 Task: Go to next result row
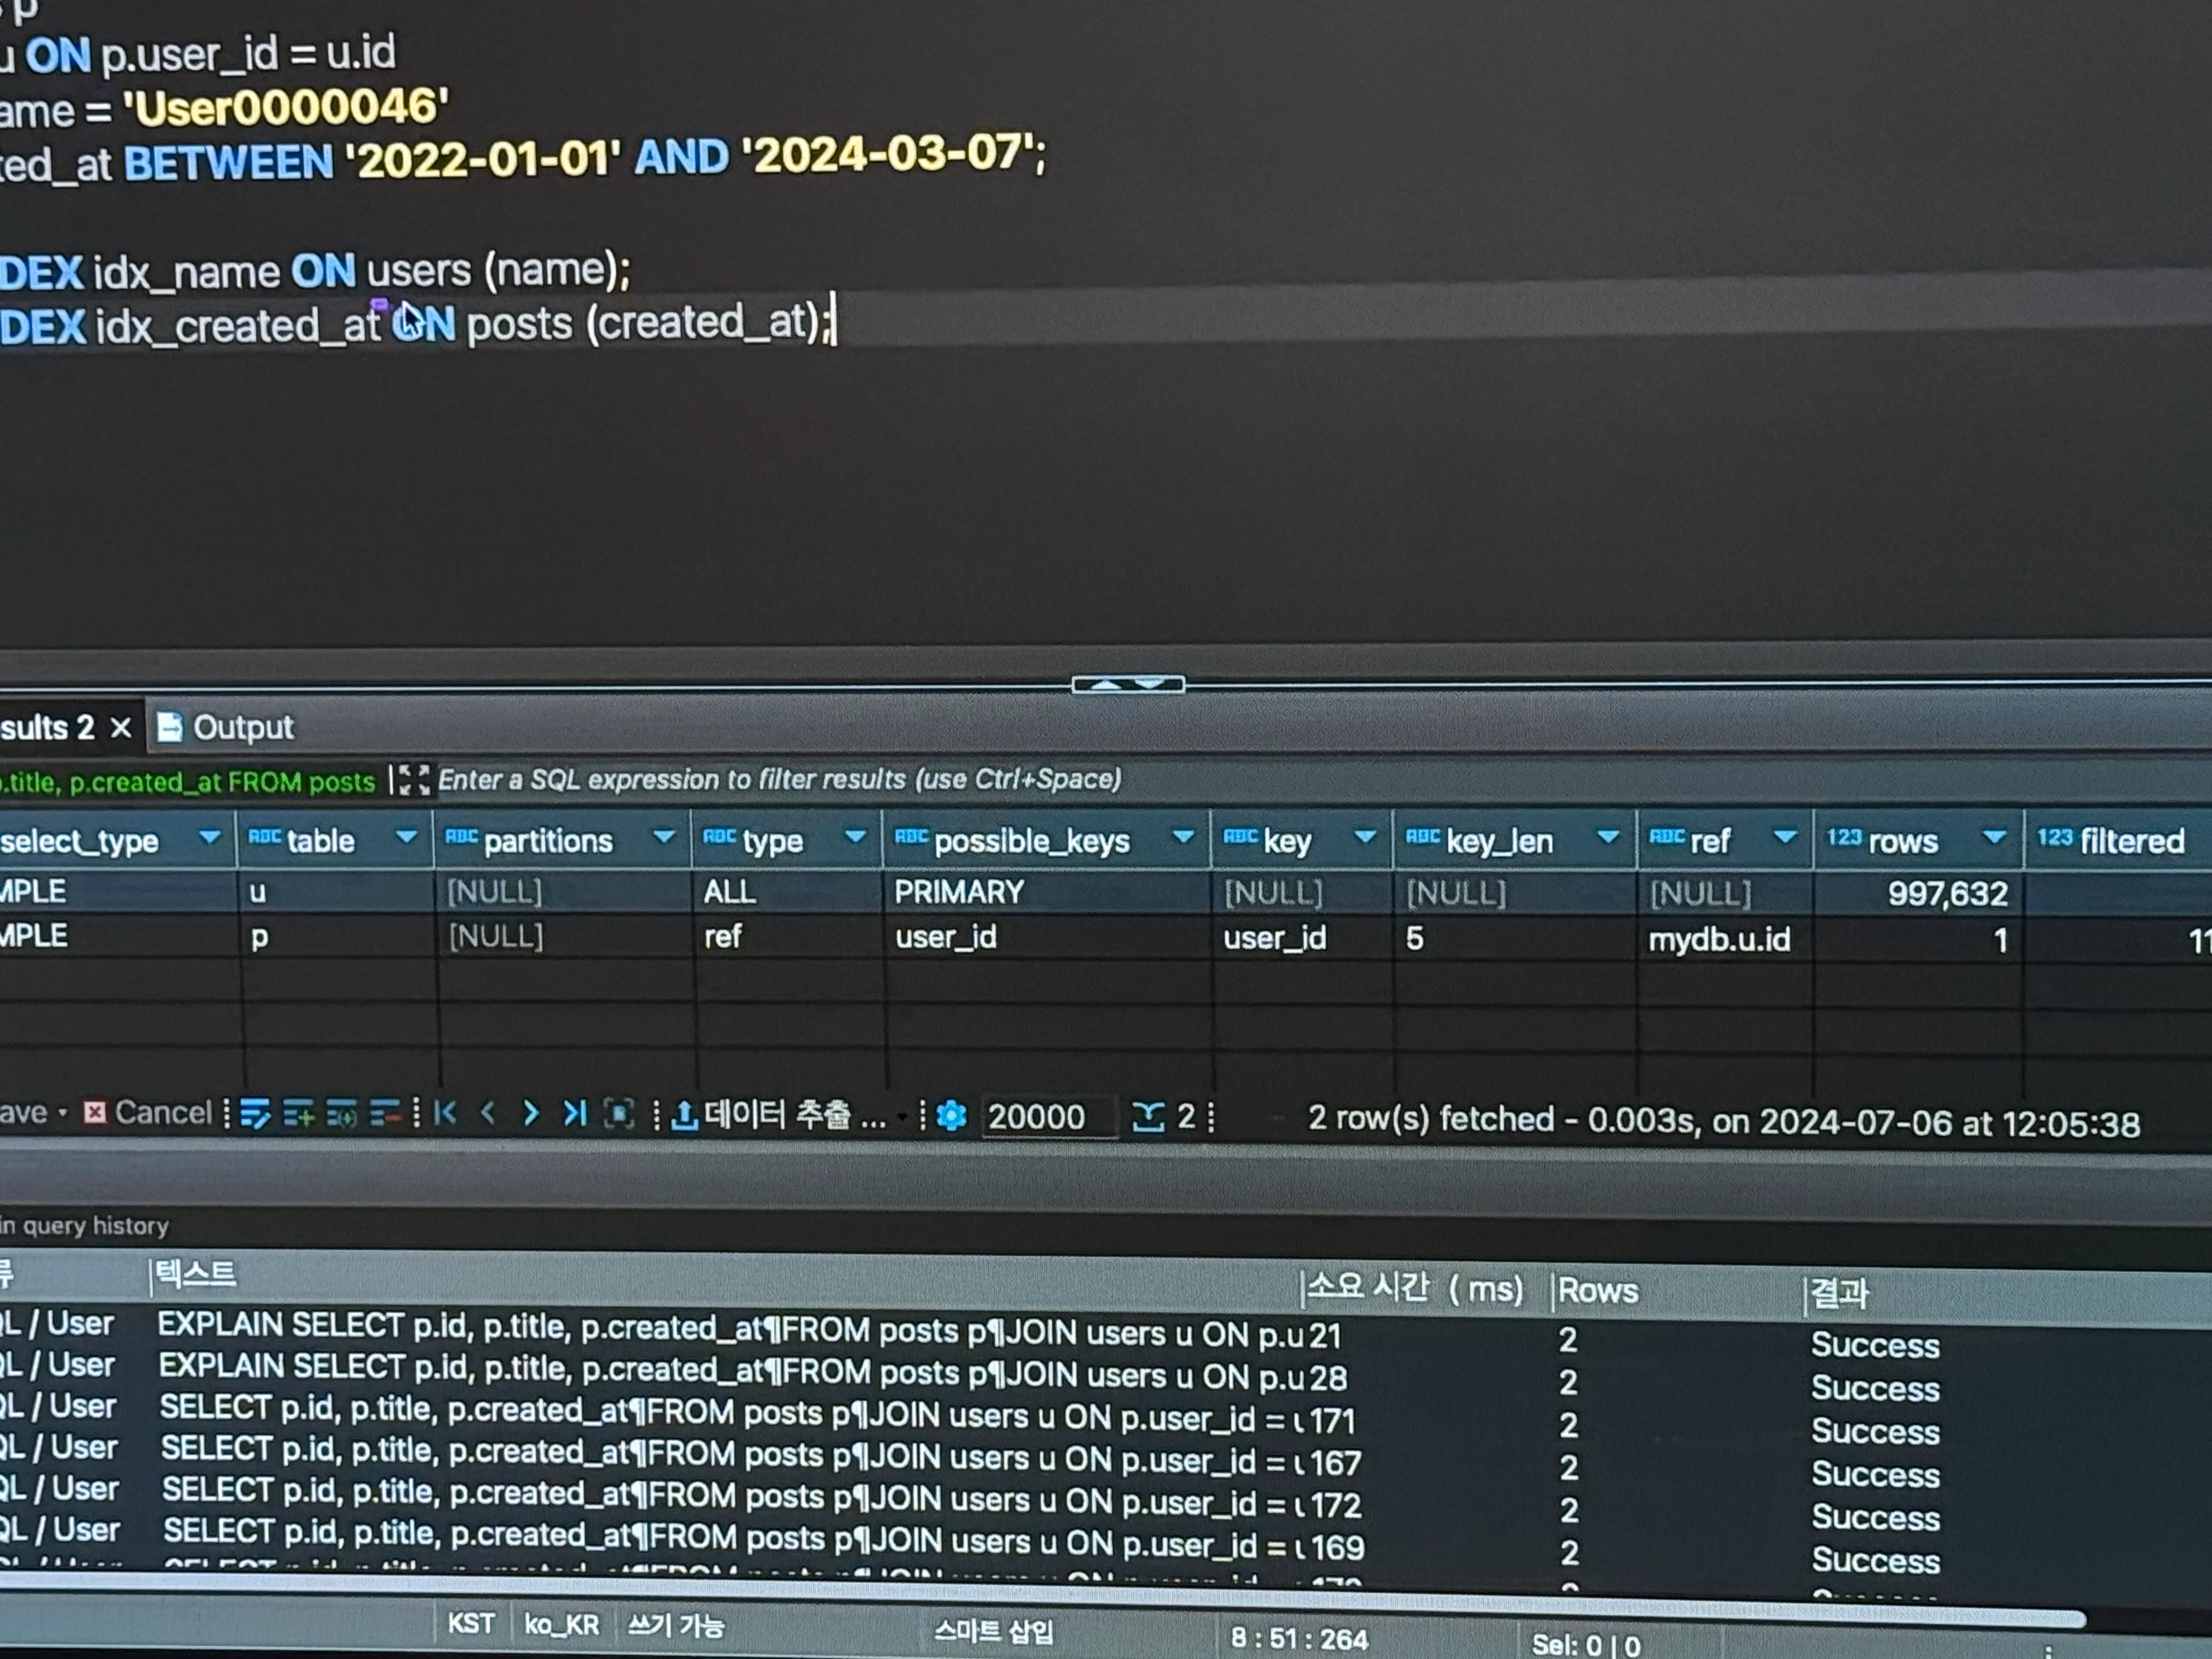tap(531, 1113)
